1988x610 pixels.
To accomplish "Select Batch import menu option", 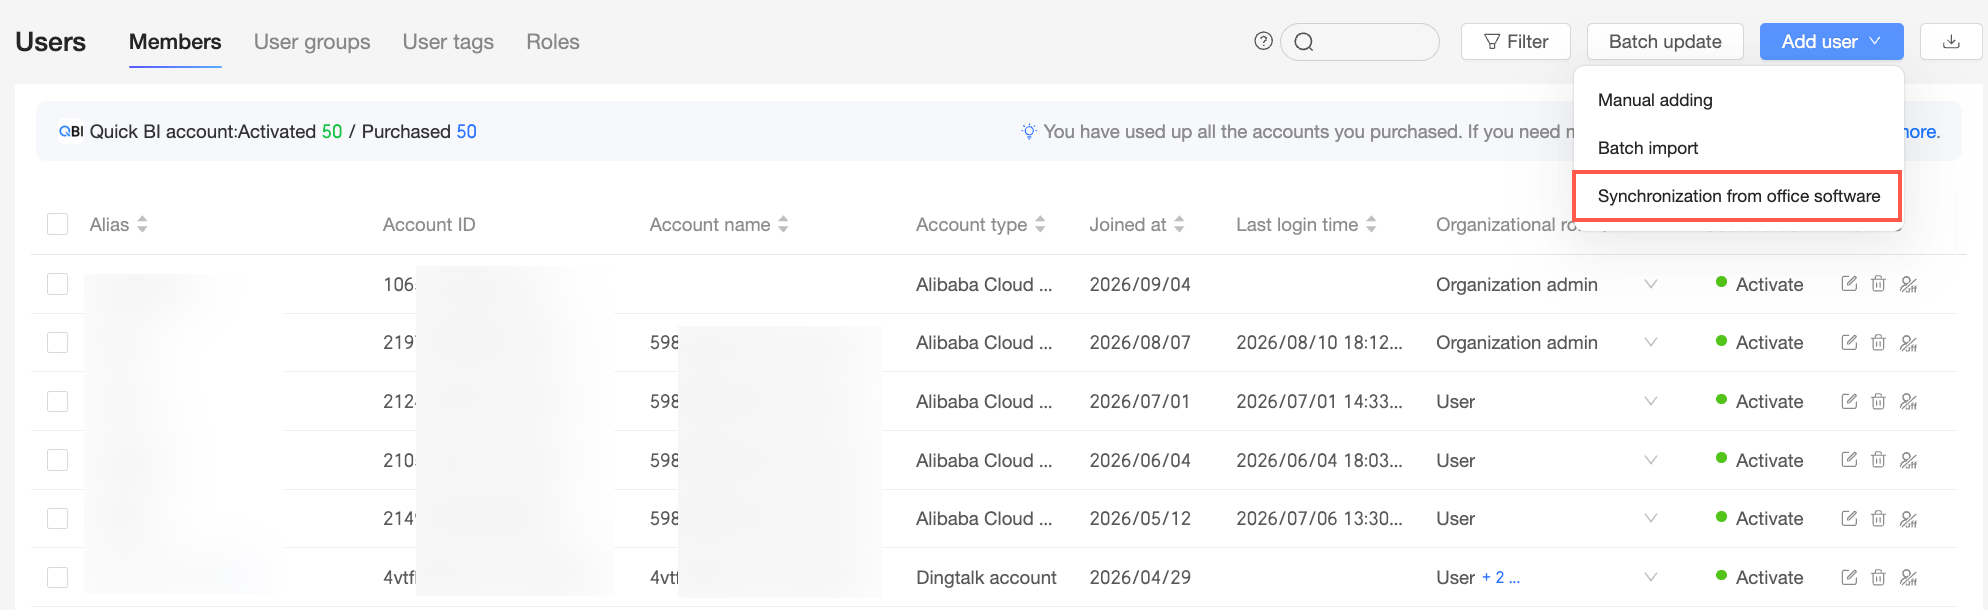I will (1648, 148).
